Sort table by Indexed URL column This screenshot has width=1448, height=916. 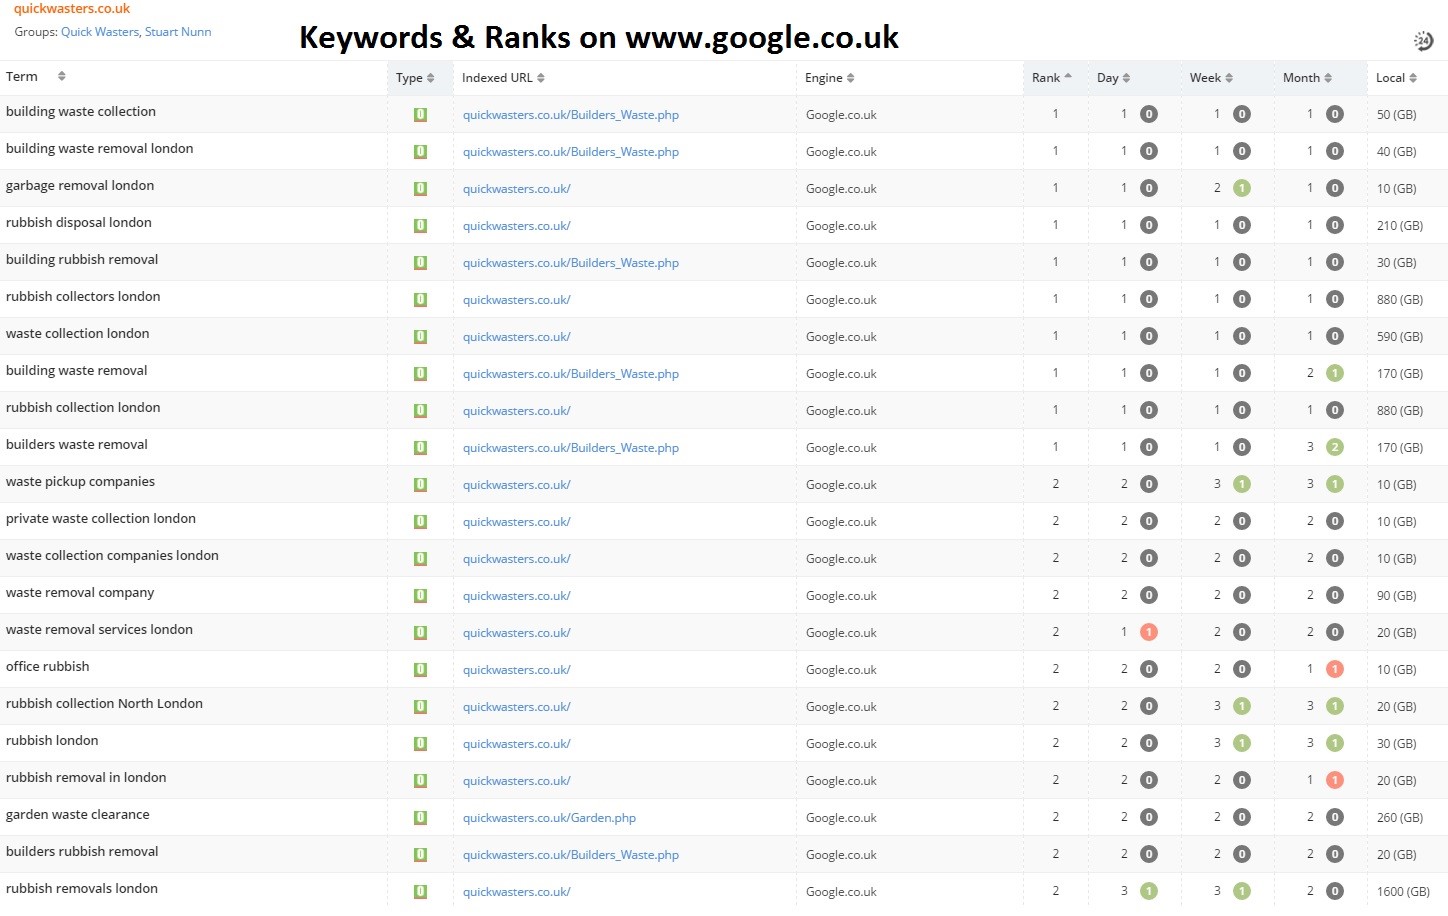pos(503,78)
